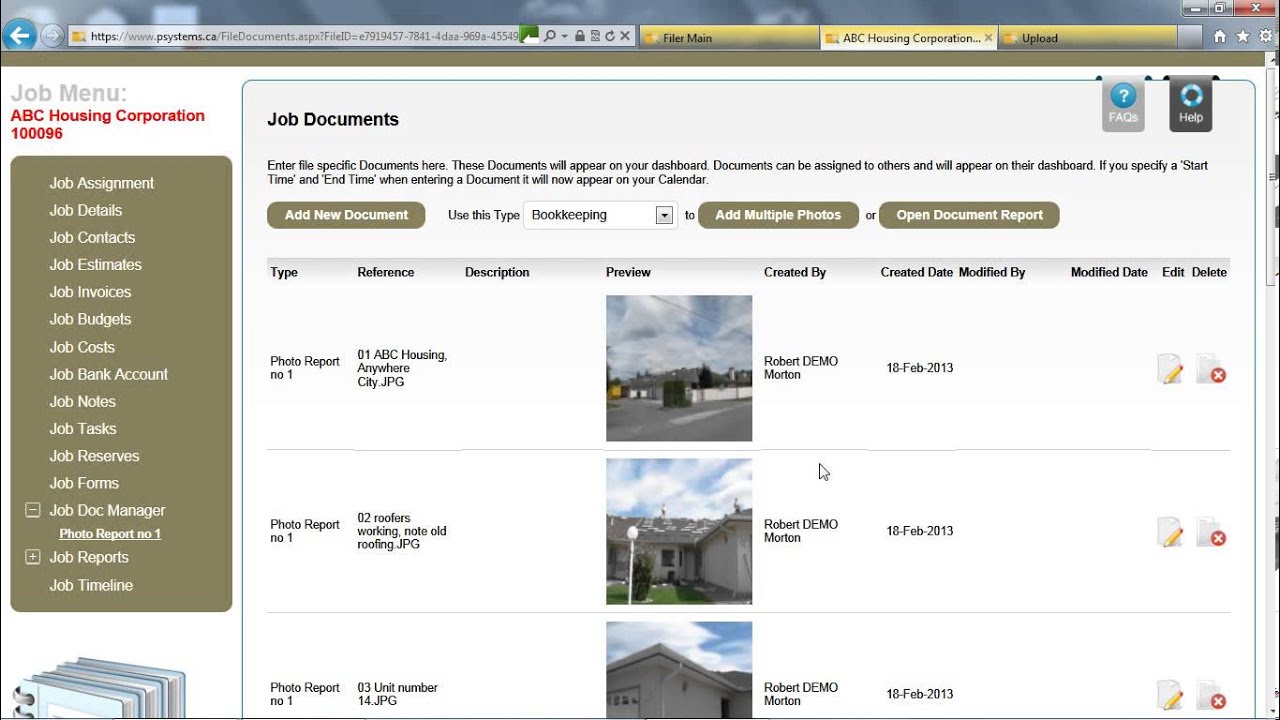Click the 'Created Date' column header
Image resolution: width=1280 pixels, height=720 pixels.
916,272
